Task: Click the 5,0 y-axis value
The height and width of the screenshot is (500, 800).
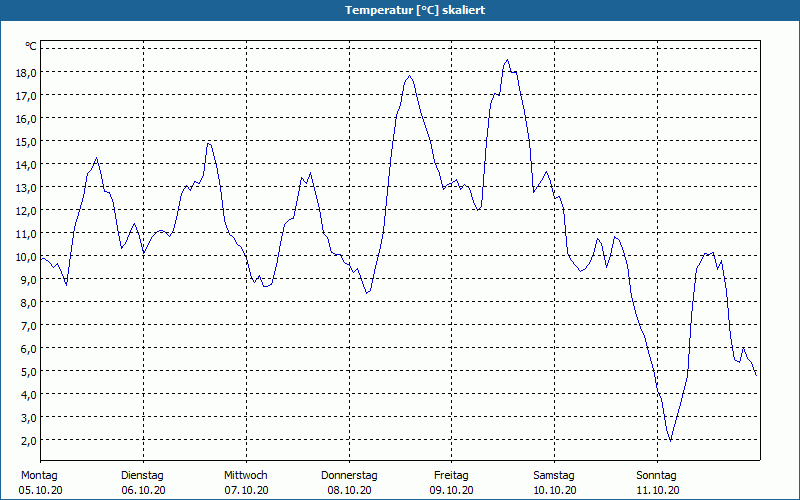Action: pyautogui.click(x=29, y=371)
